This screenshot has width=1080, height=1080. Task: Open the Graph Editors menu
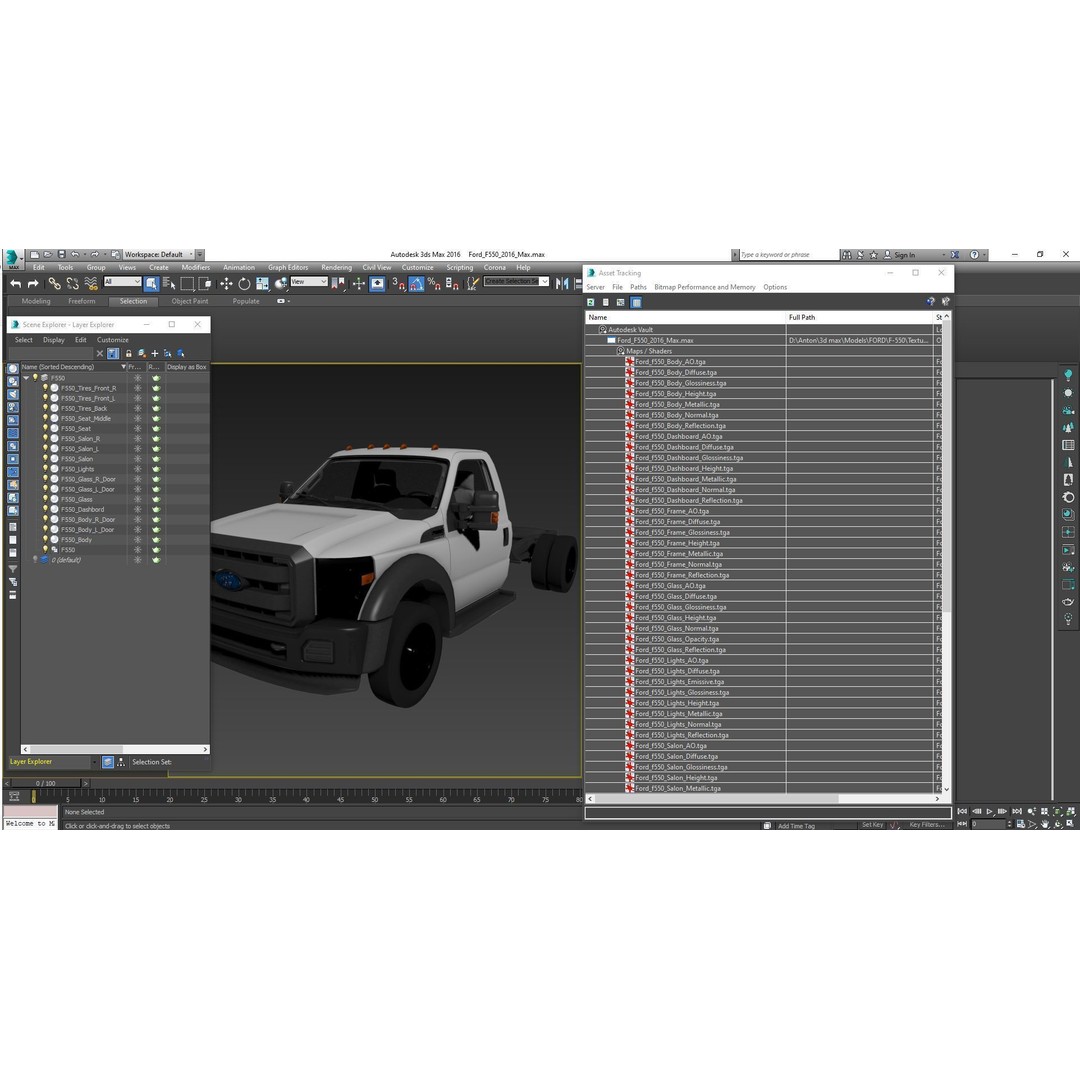pyautogui.click(x=288, y=267)
